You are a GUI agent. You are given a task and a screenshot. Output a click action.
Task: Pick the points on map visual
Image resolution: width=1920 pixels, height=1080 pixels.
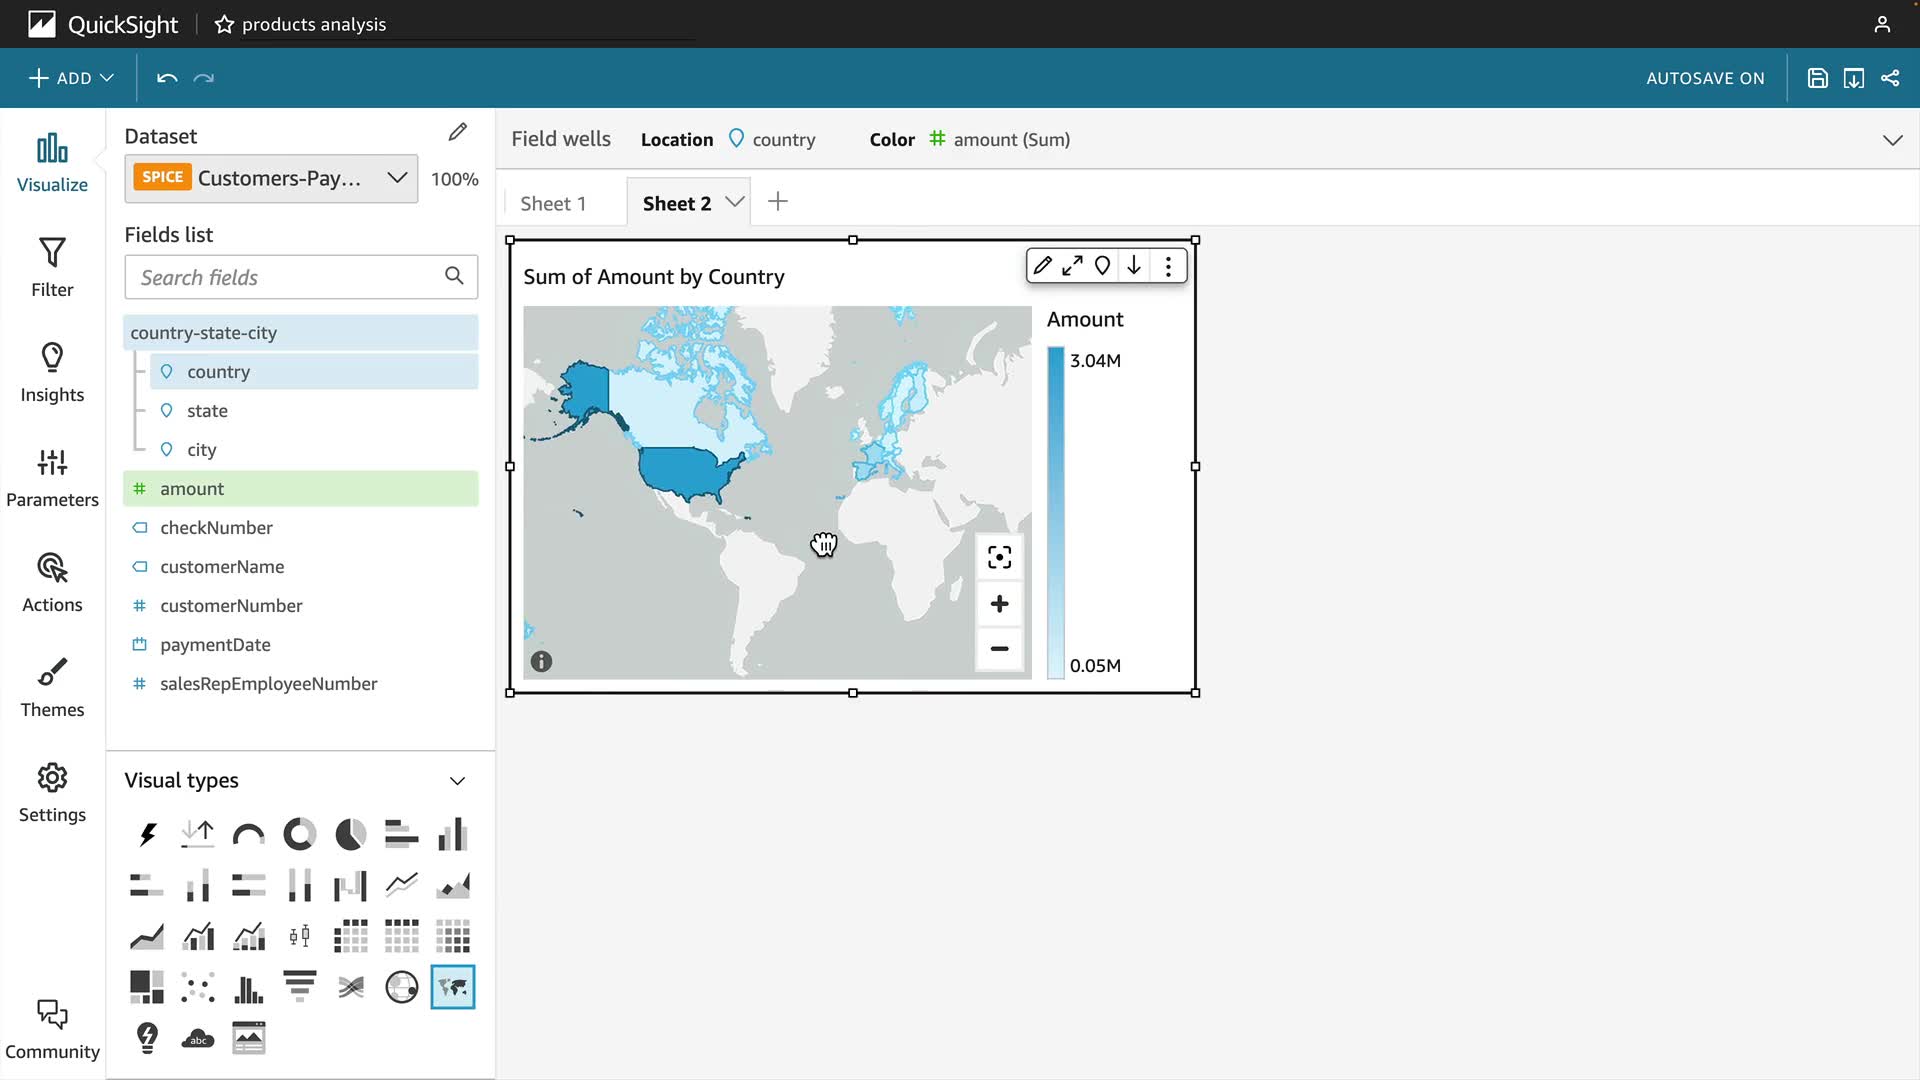tap(401, 987)
